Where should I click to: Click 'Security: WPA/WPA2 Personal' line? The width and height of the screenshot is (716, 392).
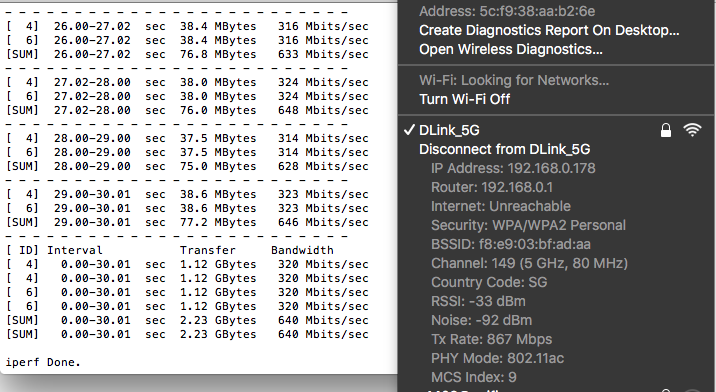(x=528, y=225)
